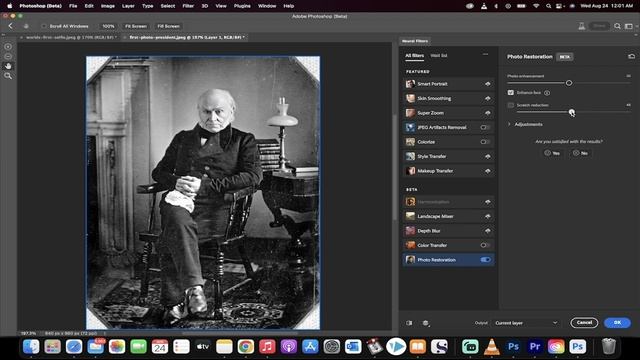Open the App Store from the Dock
640x360 pixels.
[310, 347]
